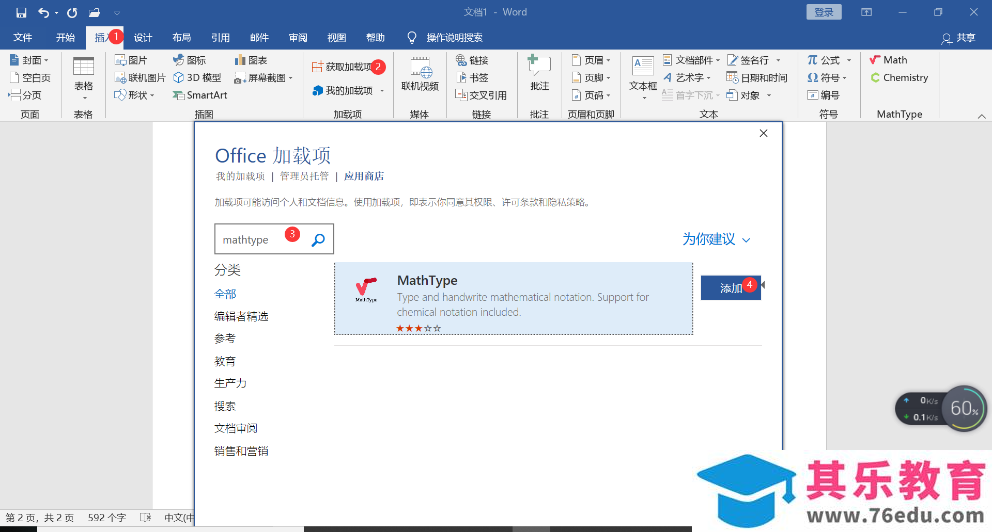Insert icons (图标) from ribbon
This screenshot has width=992, height=532.
pyautogui.click(x=189, y=60)
